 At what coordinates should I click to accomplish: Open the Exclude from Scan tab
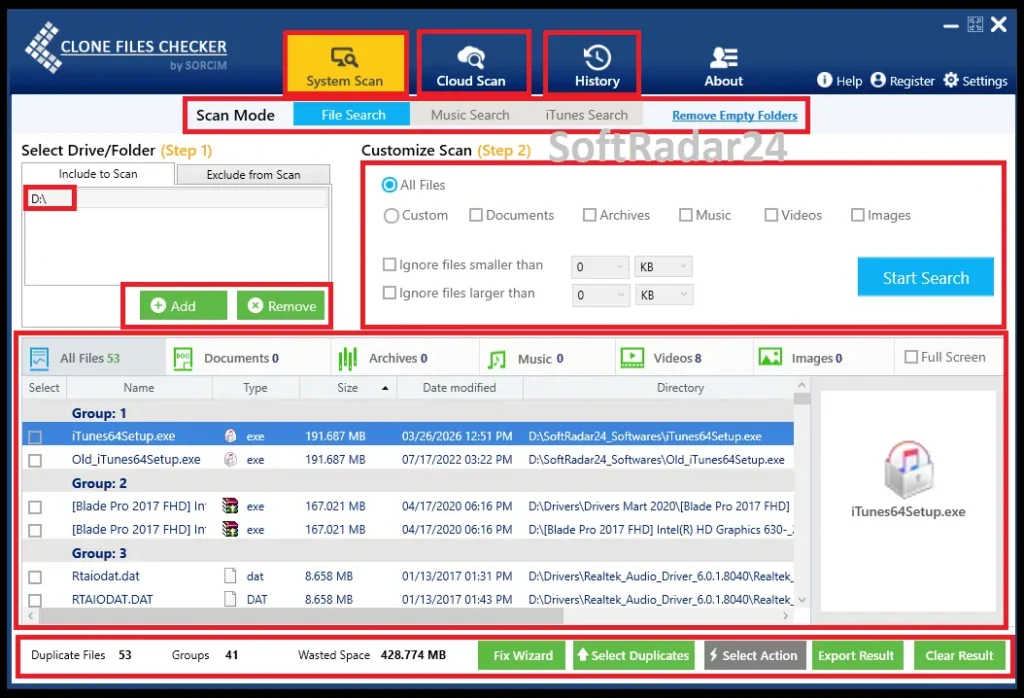253,174
